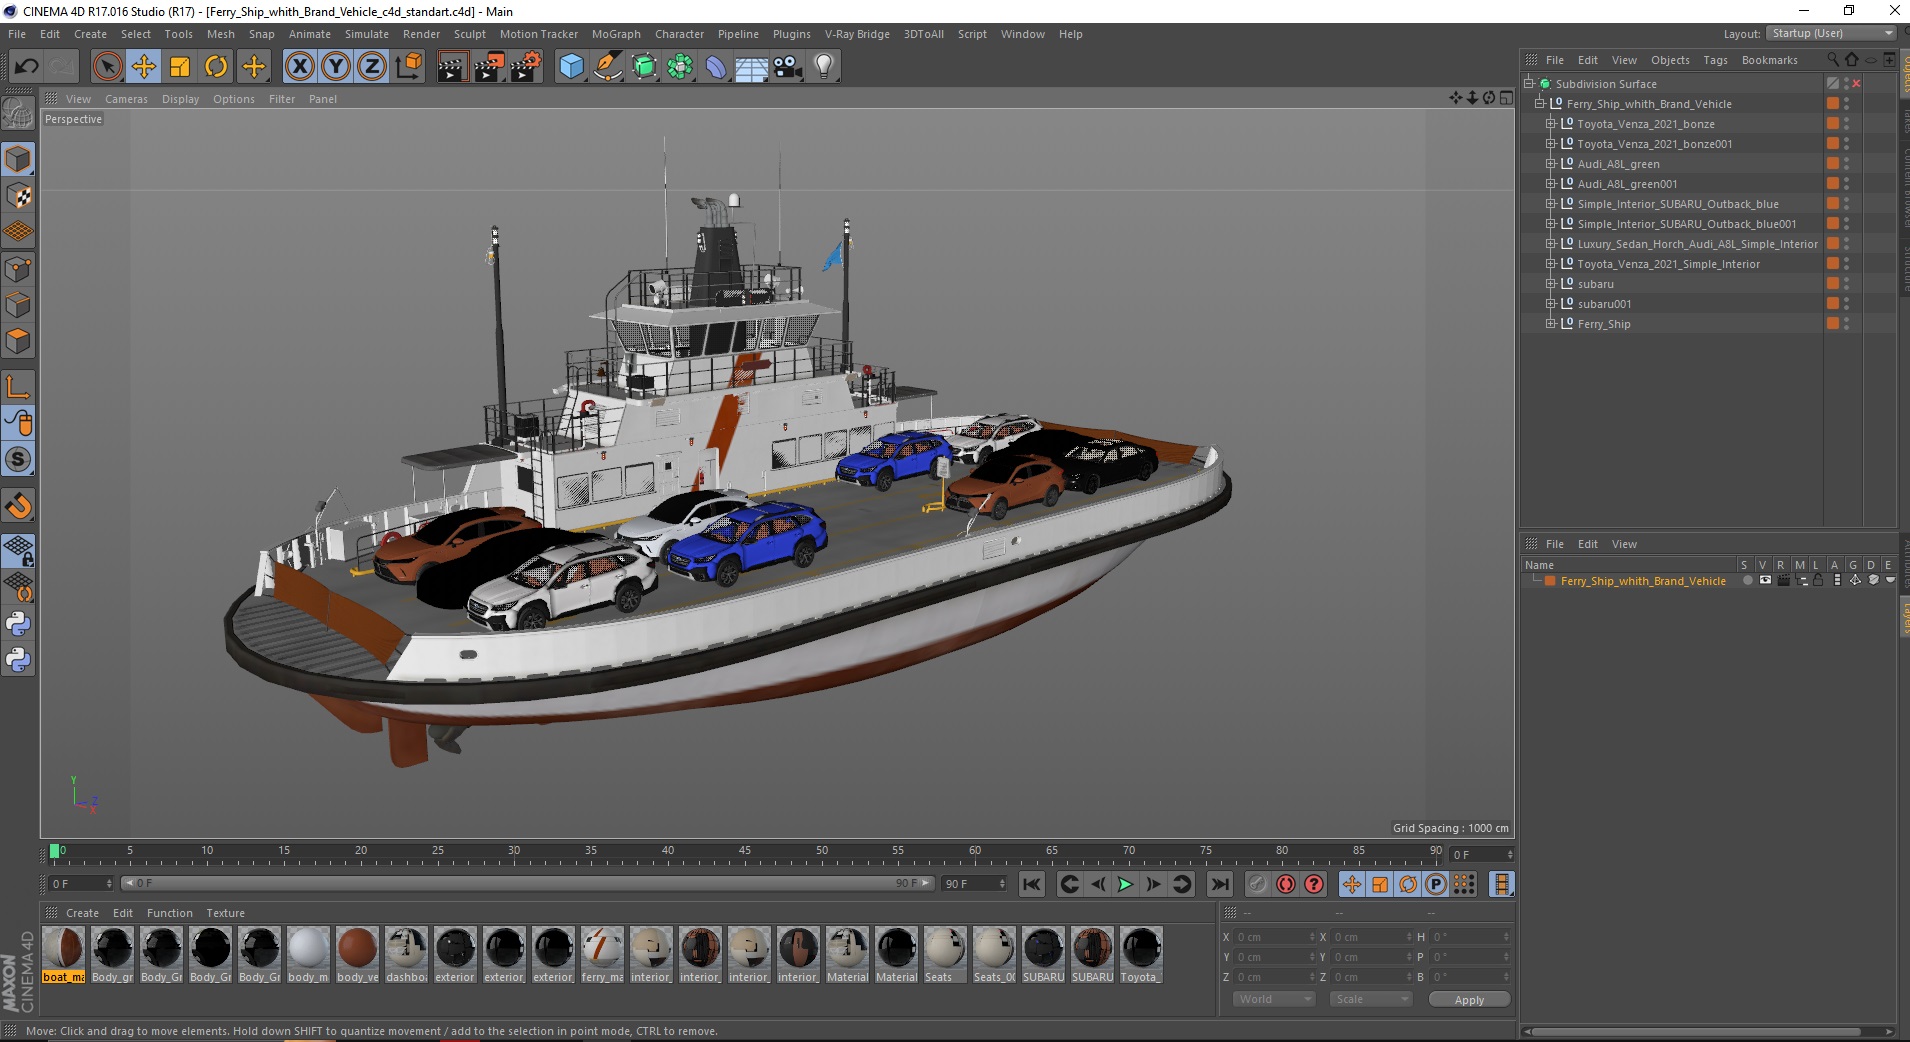Toggle visibility dots for subaru001
This screenshot has width=1910, height=1042.
[x=1846, y=304]
